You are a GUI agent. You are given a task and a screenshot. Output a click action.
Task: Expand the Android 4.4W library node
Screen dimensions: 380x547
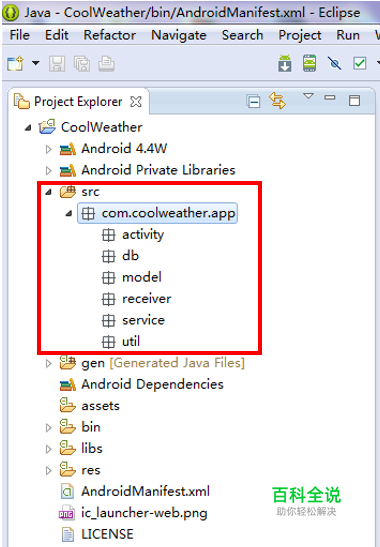pos(49,149)
